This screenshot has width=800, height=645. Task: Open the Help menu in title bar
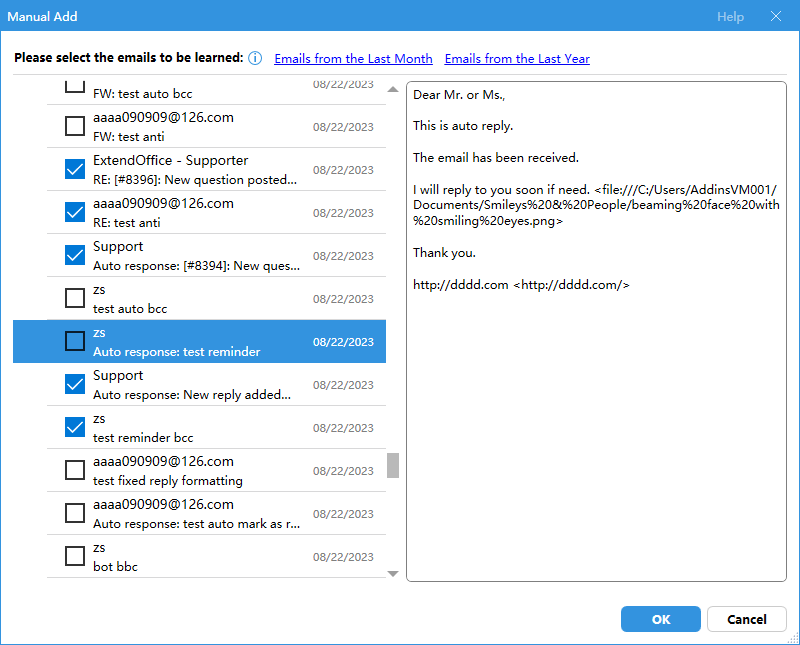(730, 17)
